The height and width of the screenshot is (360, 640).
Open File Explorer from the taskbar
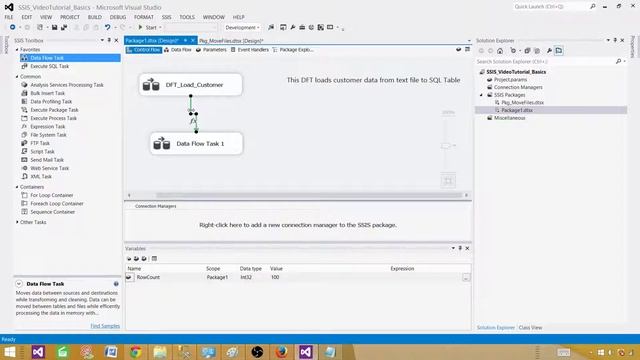(160, 352)
